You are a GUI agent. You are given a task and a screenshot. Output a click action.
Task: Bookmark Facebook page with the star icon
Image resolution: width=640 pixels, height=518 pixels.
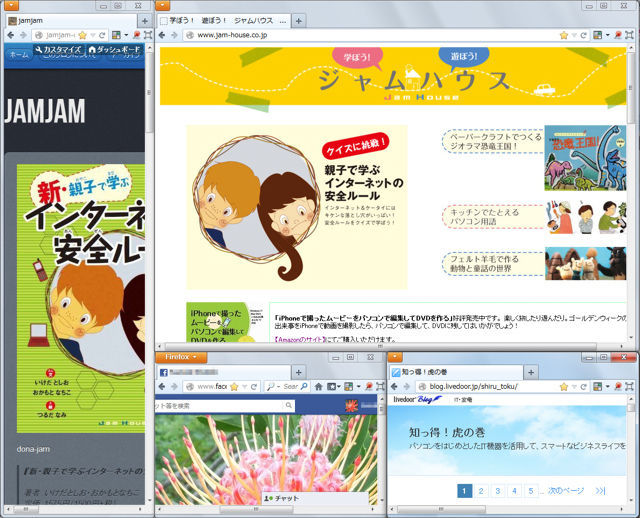[x=234, y=386]
